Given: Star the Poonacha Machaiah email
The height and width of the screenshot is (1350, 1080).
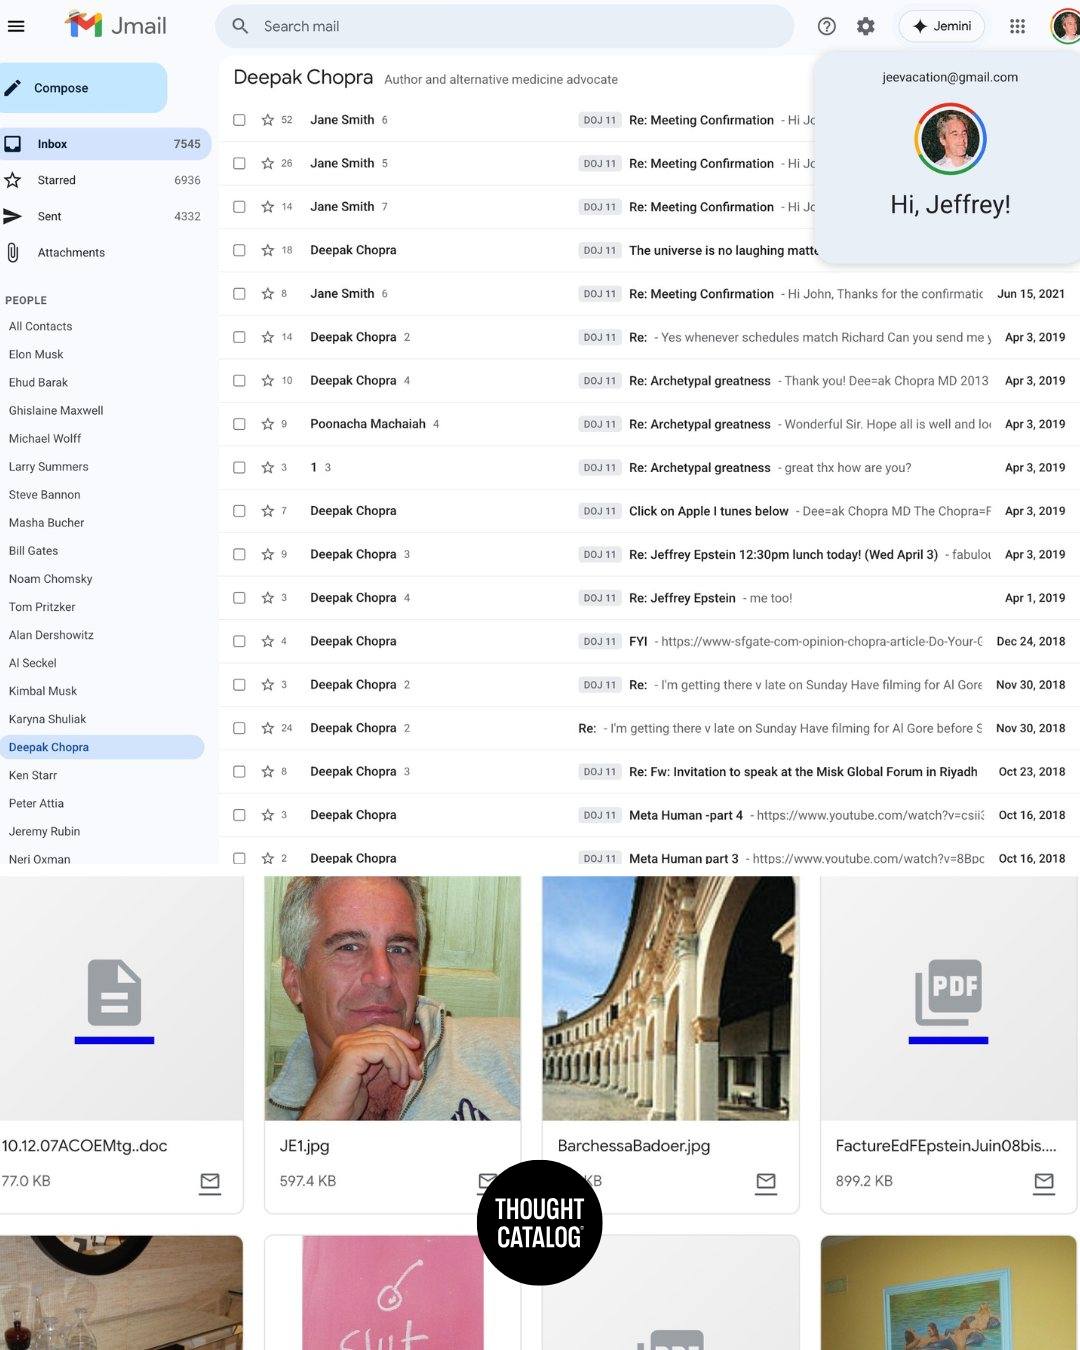Looking at the screenshot, I should [x=267, y=424].
